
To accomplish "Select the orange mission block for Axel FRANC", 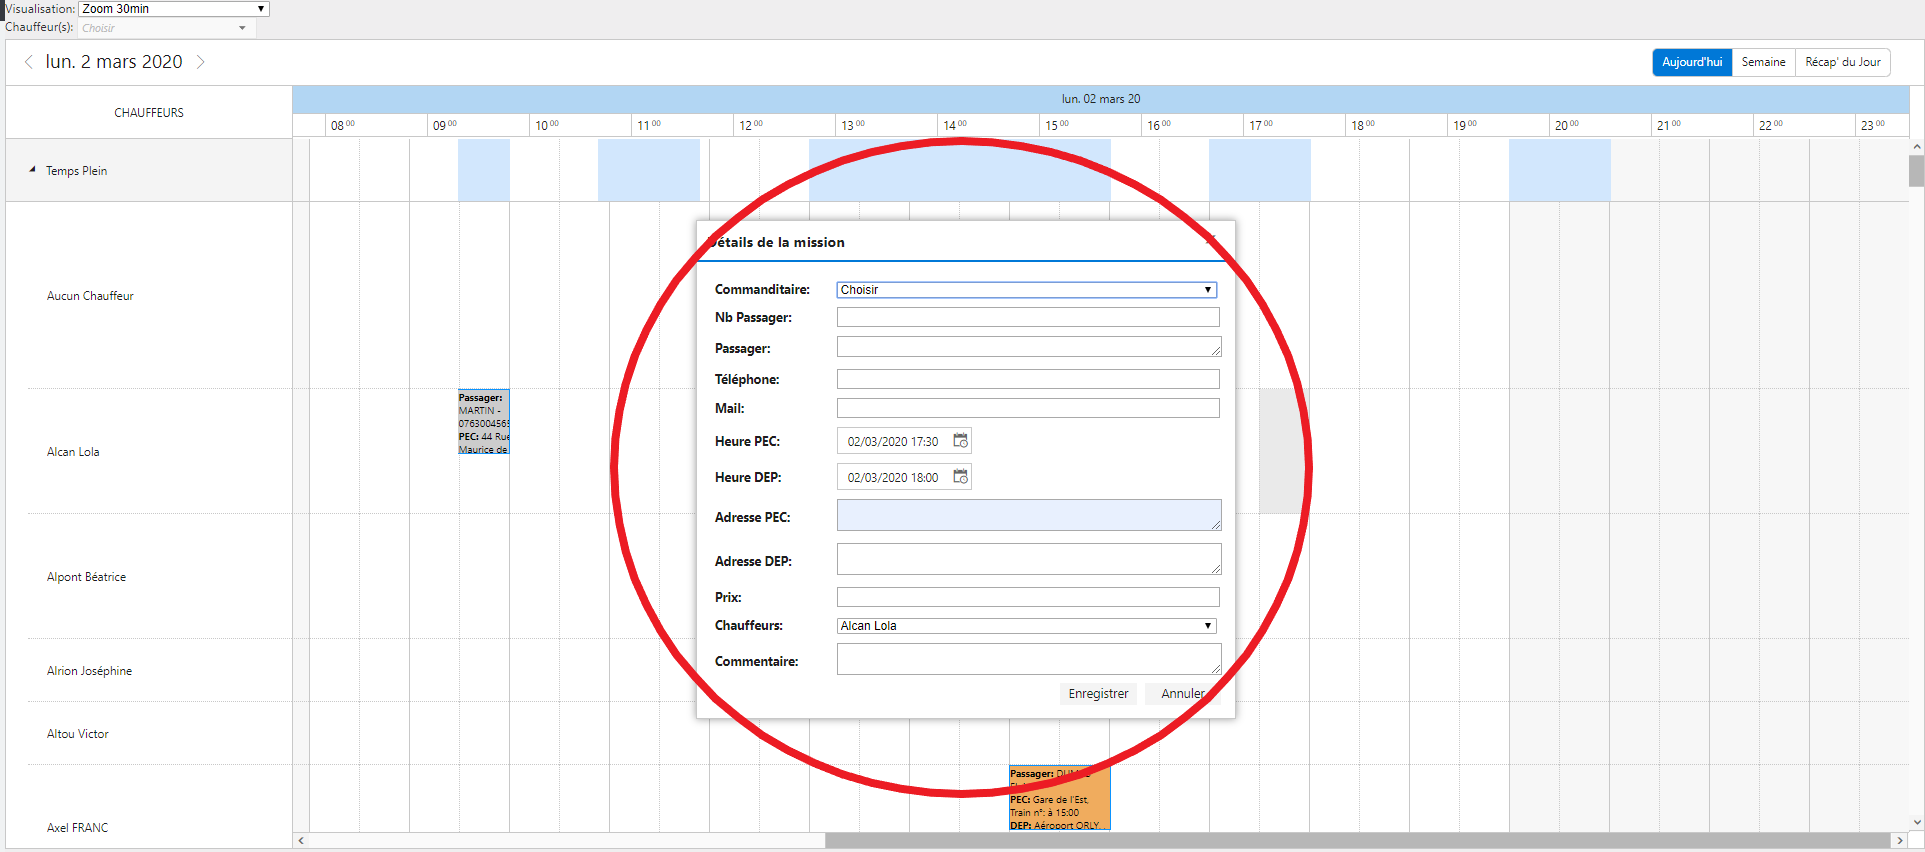I will (1059, 800).
